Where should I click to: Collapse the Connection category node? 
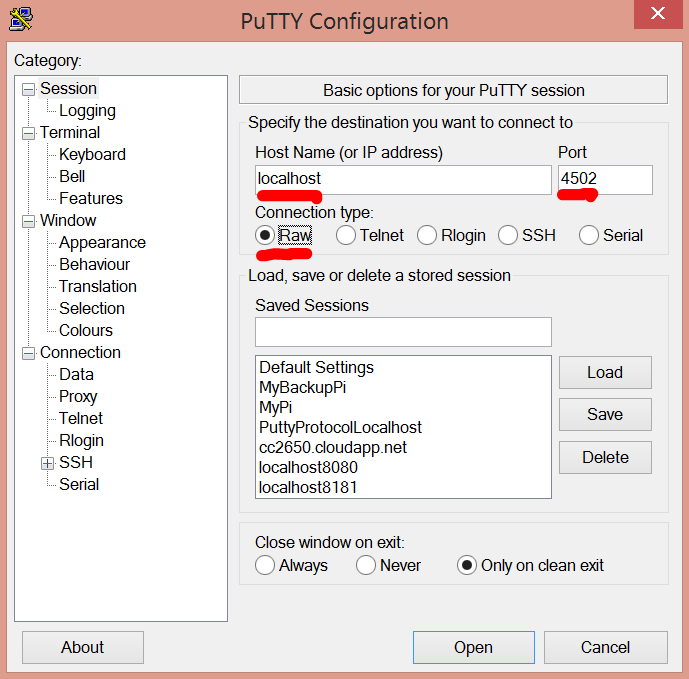tap(28, 353)
